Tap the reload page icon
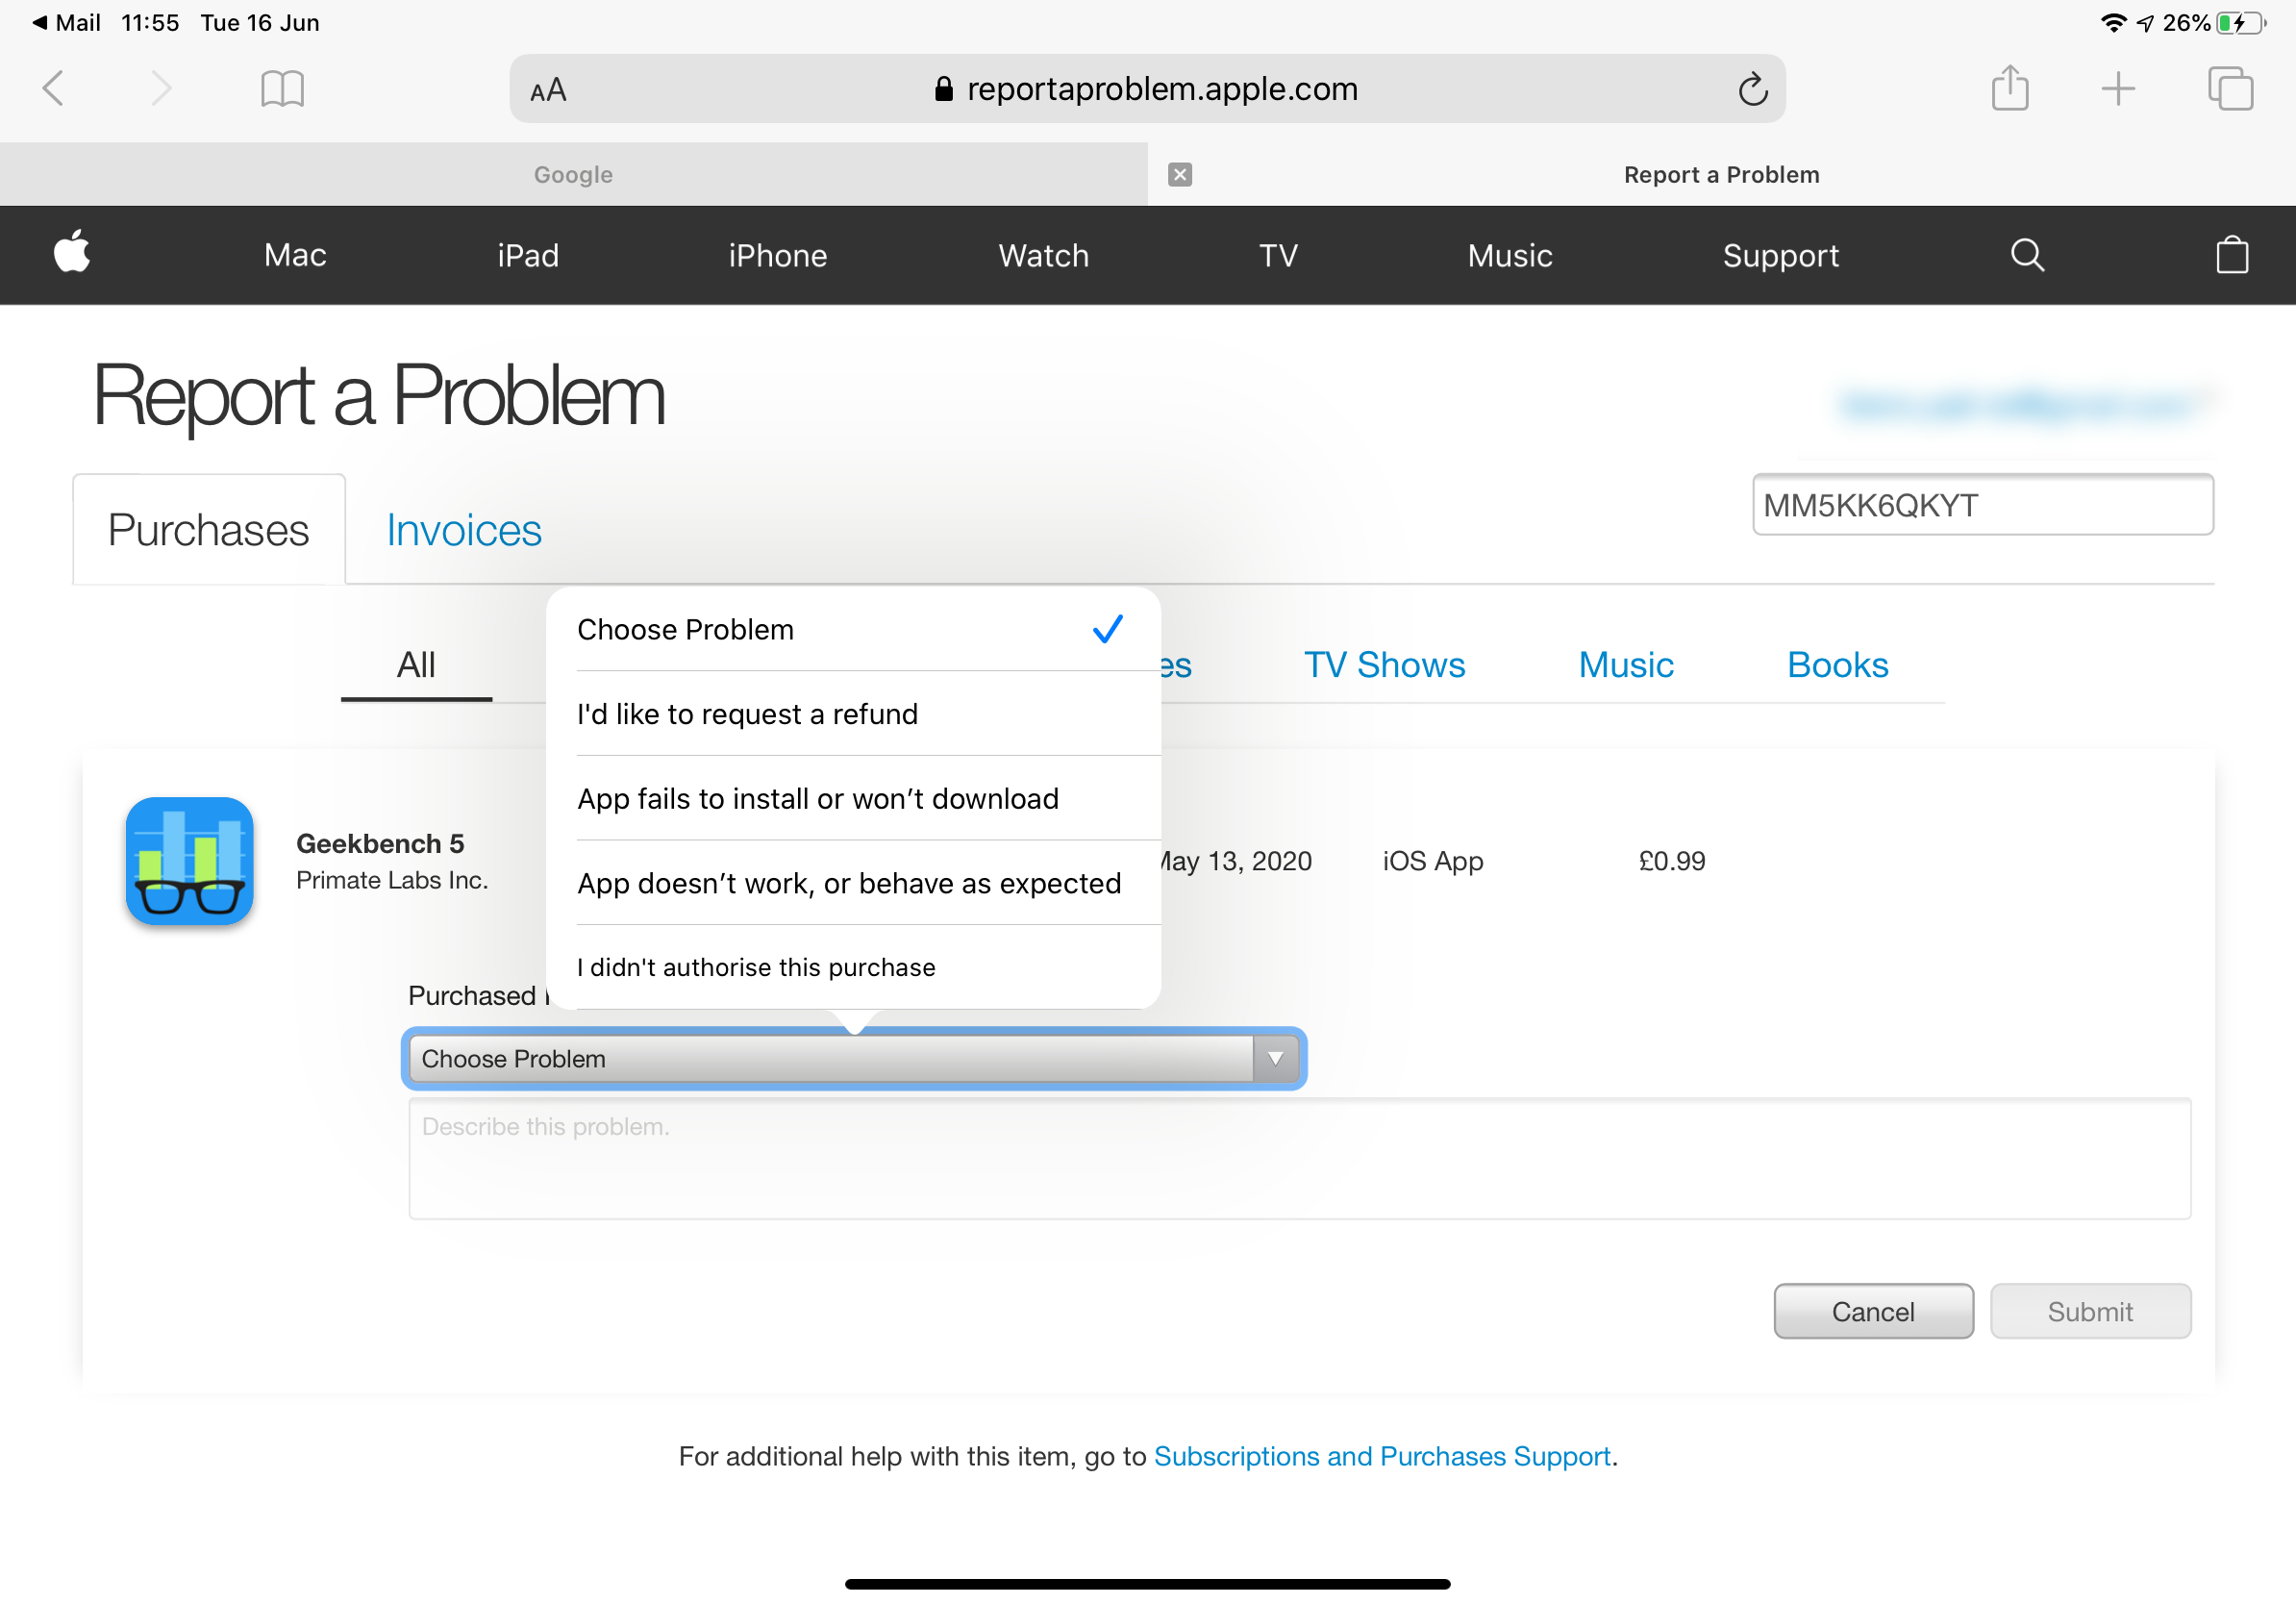This screenshot has width=2296, height=1604. pos(1752,89)
